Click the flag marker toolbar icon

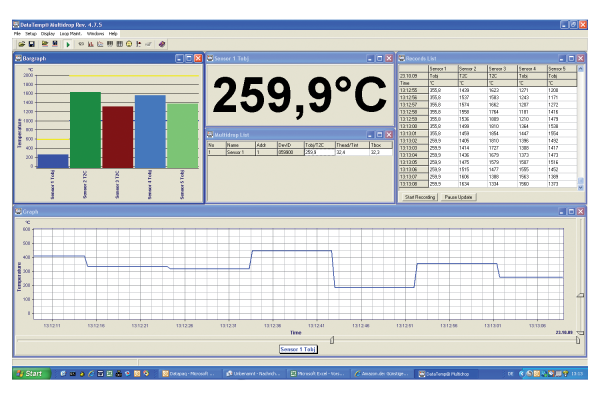point(139,44)
